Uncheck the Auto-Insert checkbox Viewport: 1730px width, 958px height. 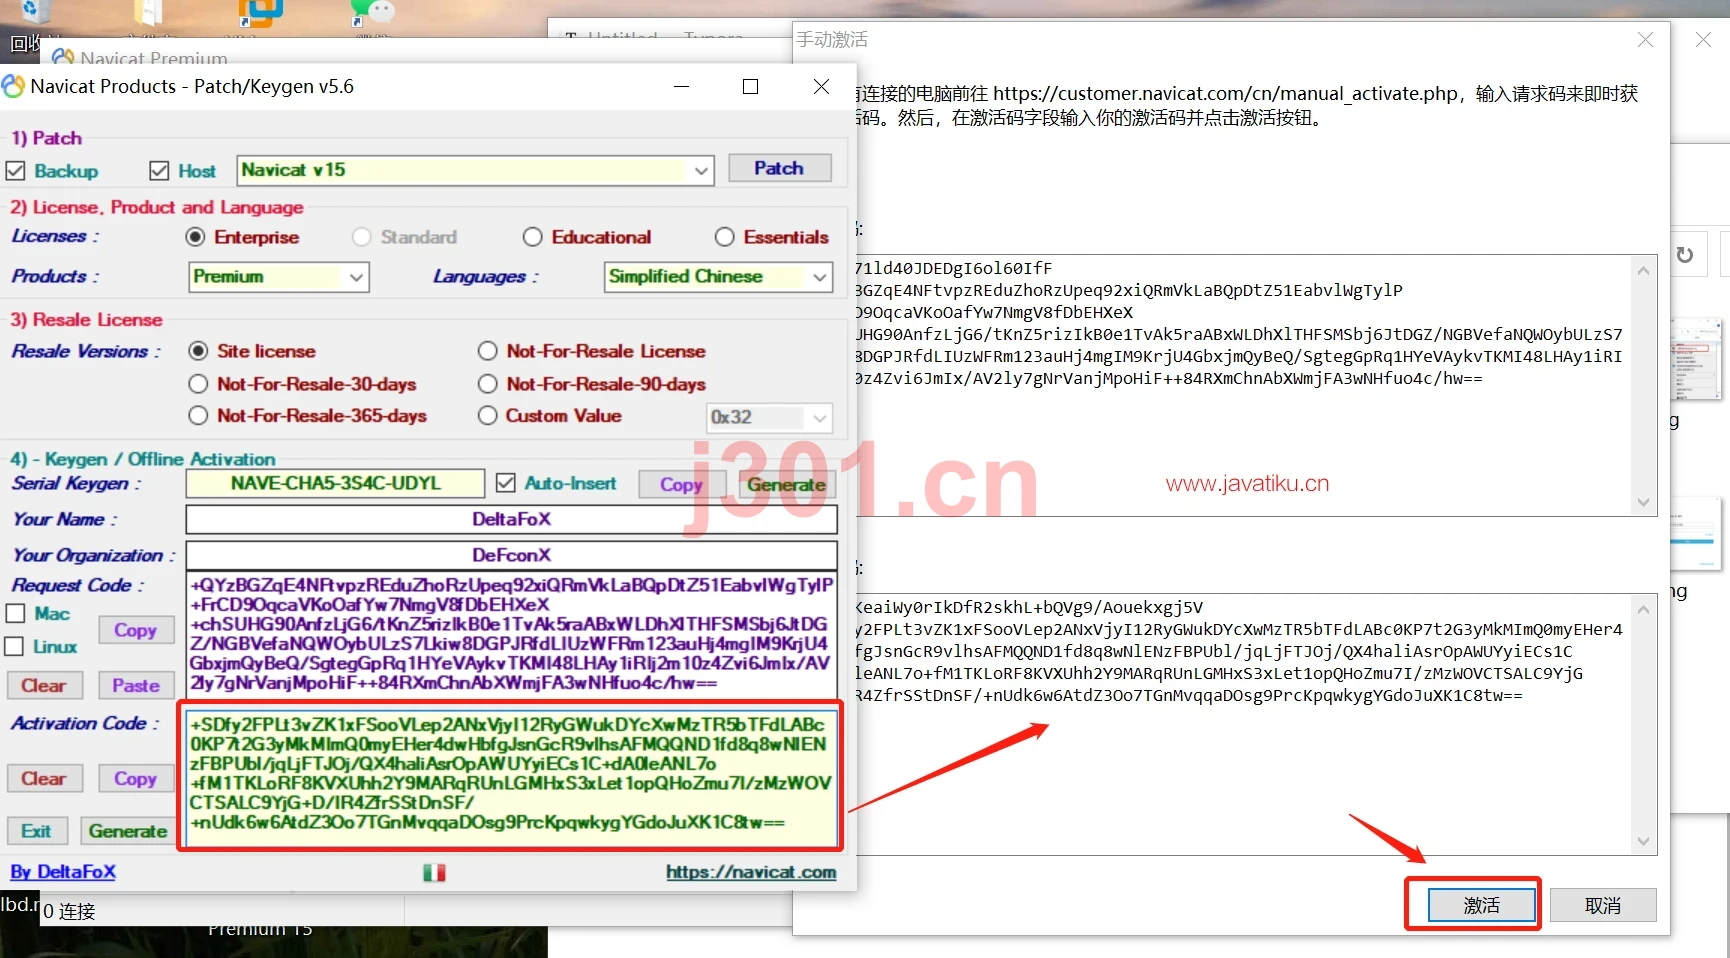506,483
